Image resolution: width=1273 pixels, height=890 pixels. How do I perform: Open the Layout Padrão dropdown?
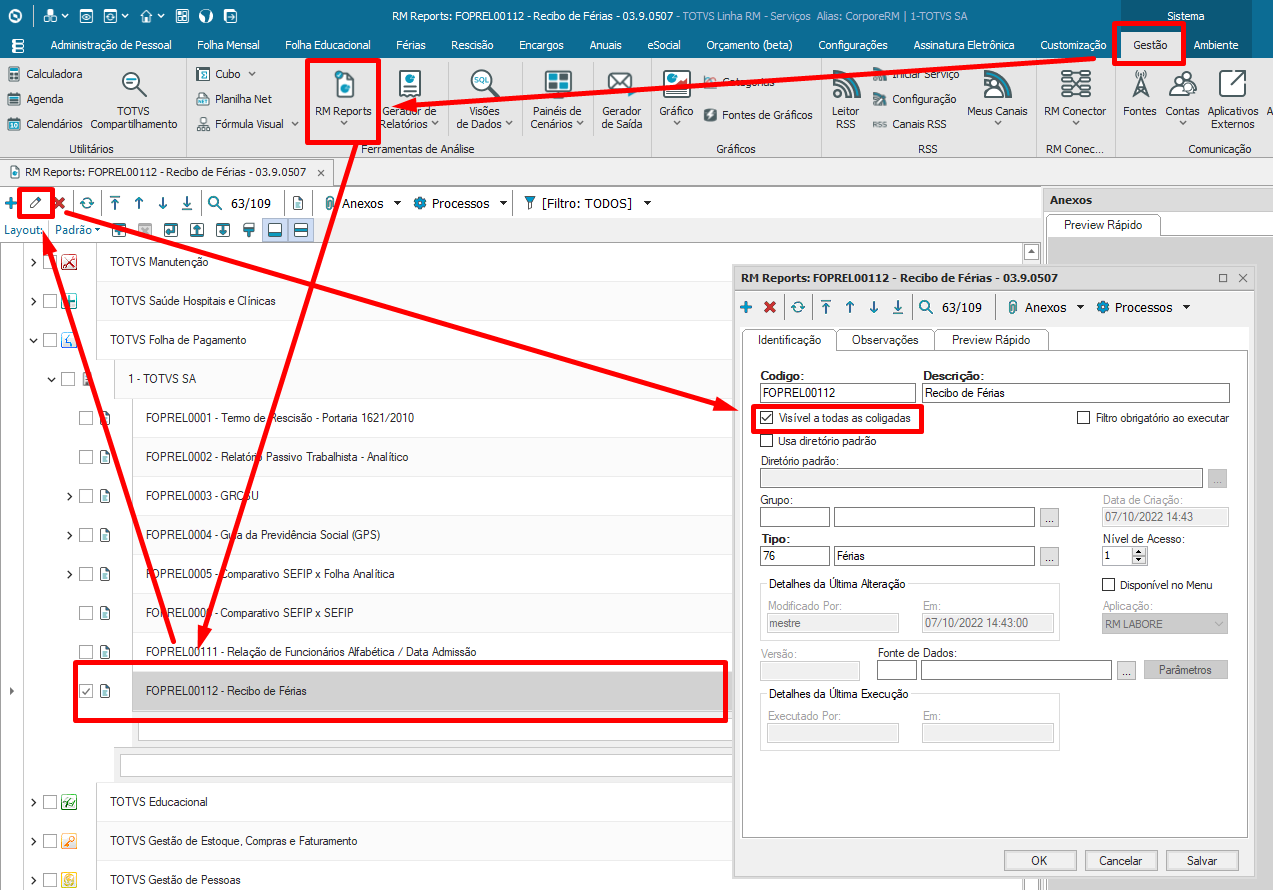tap(78, 229)
